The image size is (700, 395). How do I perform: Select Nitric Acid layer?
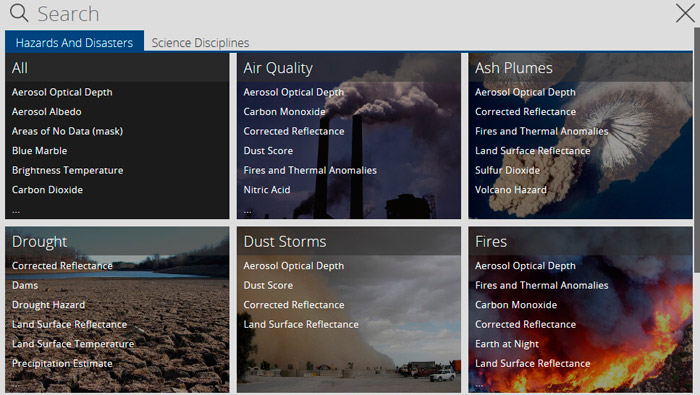[267, 190]
